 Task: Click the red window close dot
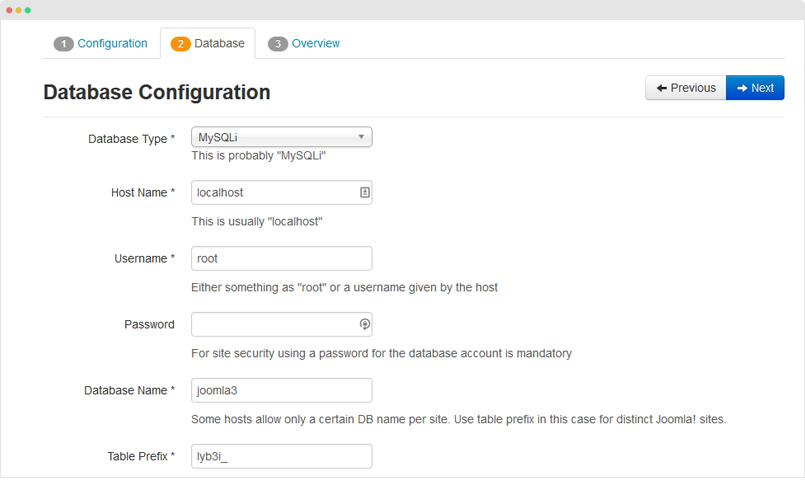click(9, 10)
